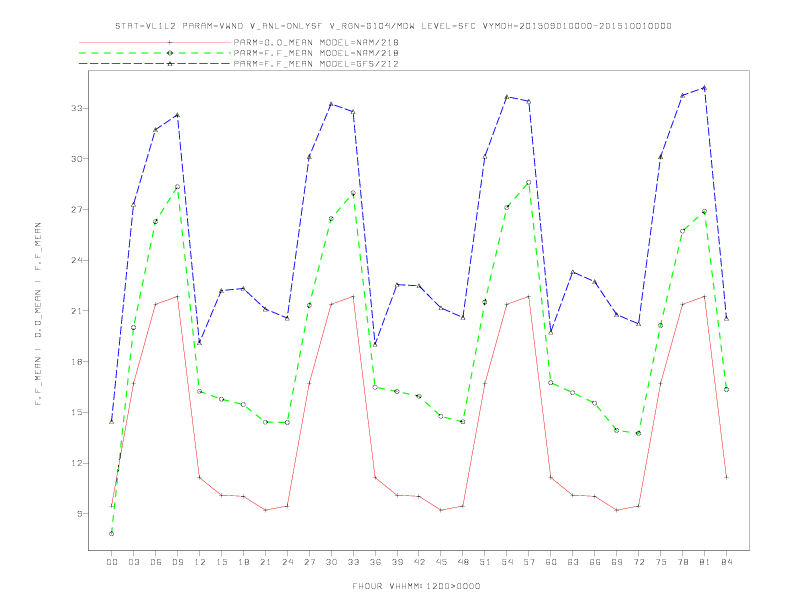The width and height of the screenshot is (792, 612).
Task: Click y-axis tick label 24
Action: (x=77, y=261)
